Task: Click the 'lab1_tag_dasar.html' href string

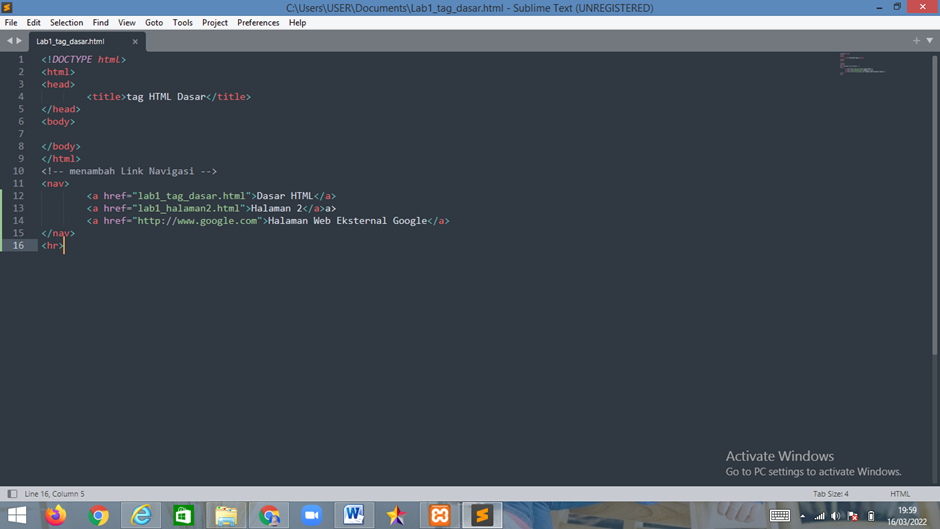Action: click(192, 196)
